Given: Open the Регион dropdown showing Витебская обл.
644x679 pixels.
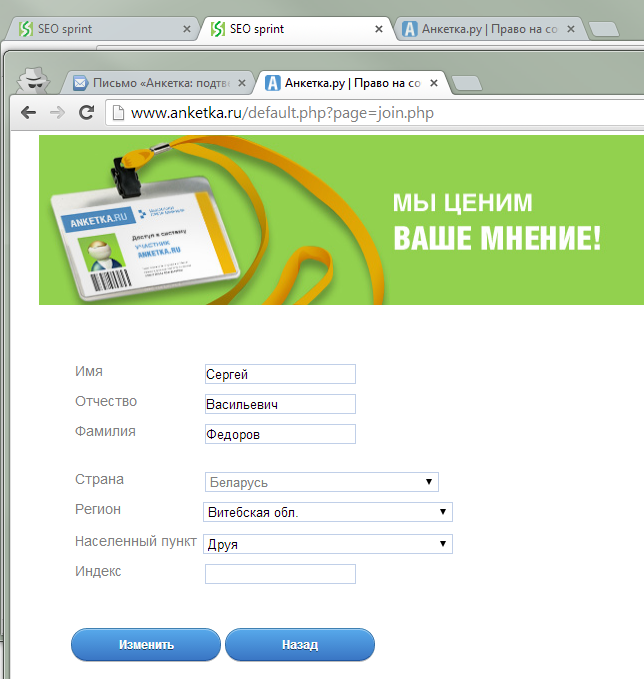Looking at the screenshot, I should tap(328, 512).
